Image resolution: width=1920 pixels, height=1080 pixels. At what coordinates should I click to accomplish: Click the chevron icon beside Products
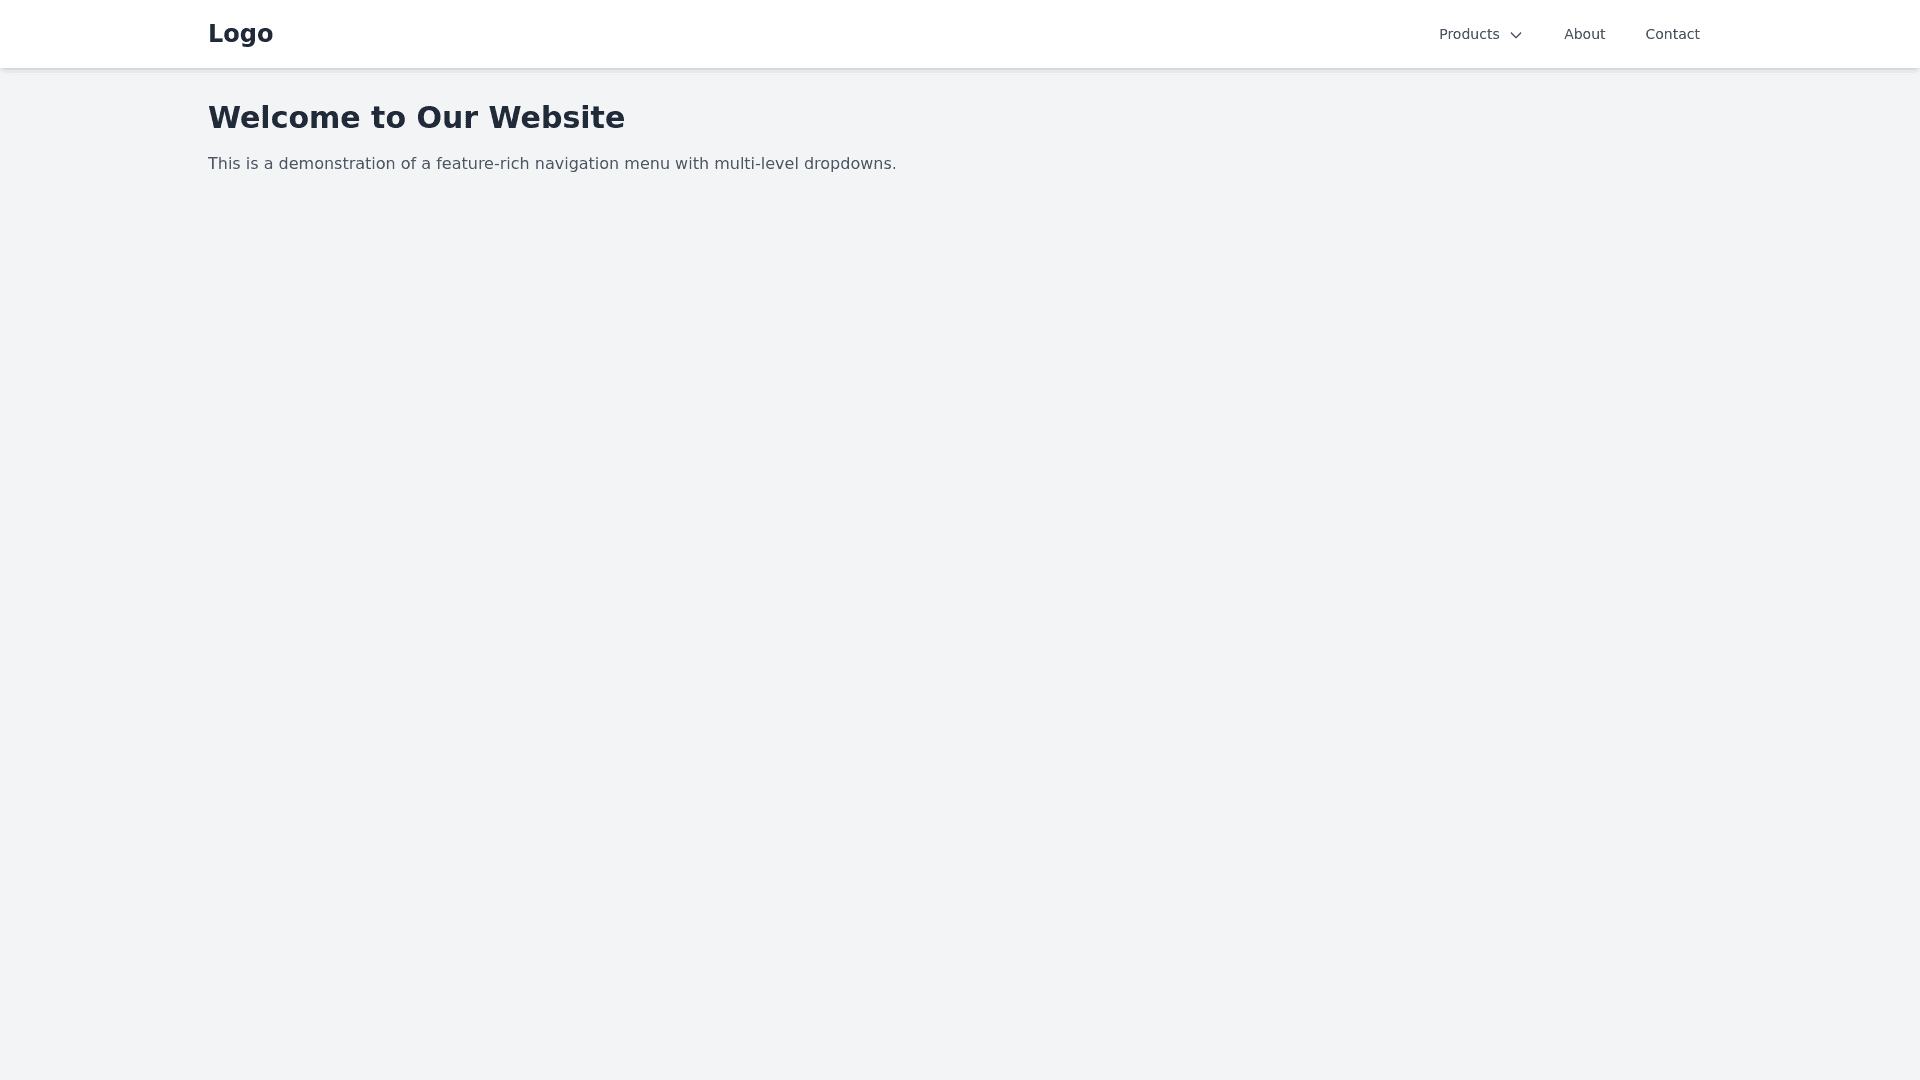(x=1516, y=35)
